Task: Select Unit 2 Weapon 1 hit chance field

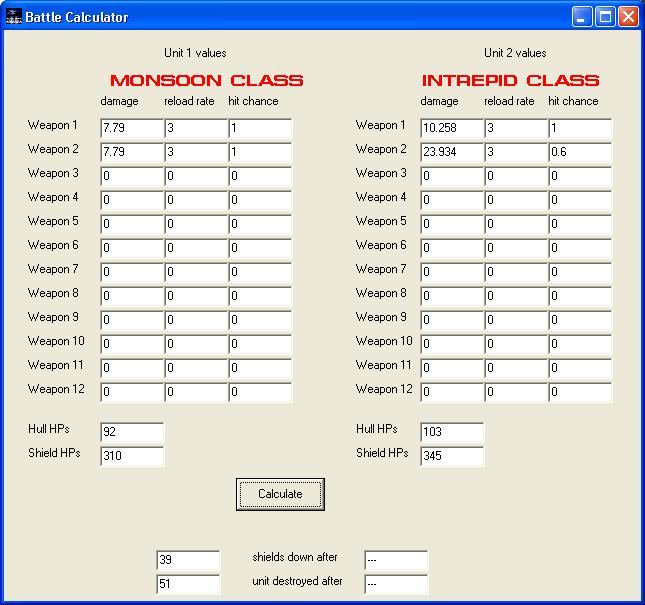Action: coord(580,128)
